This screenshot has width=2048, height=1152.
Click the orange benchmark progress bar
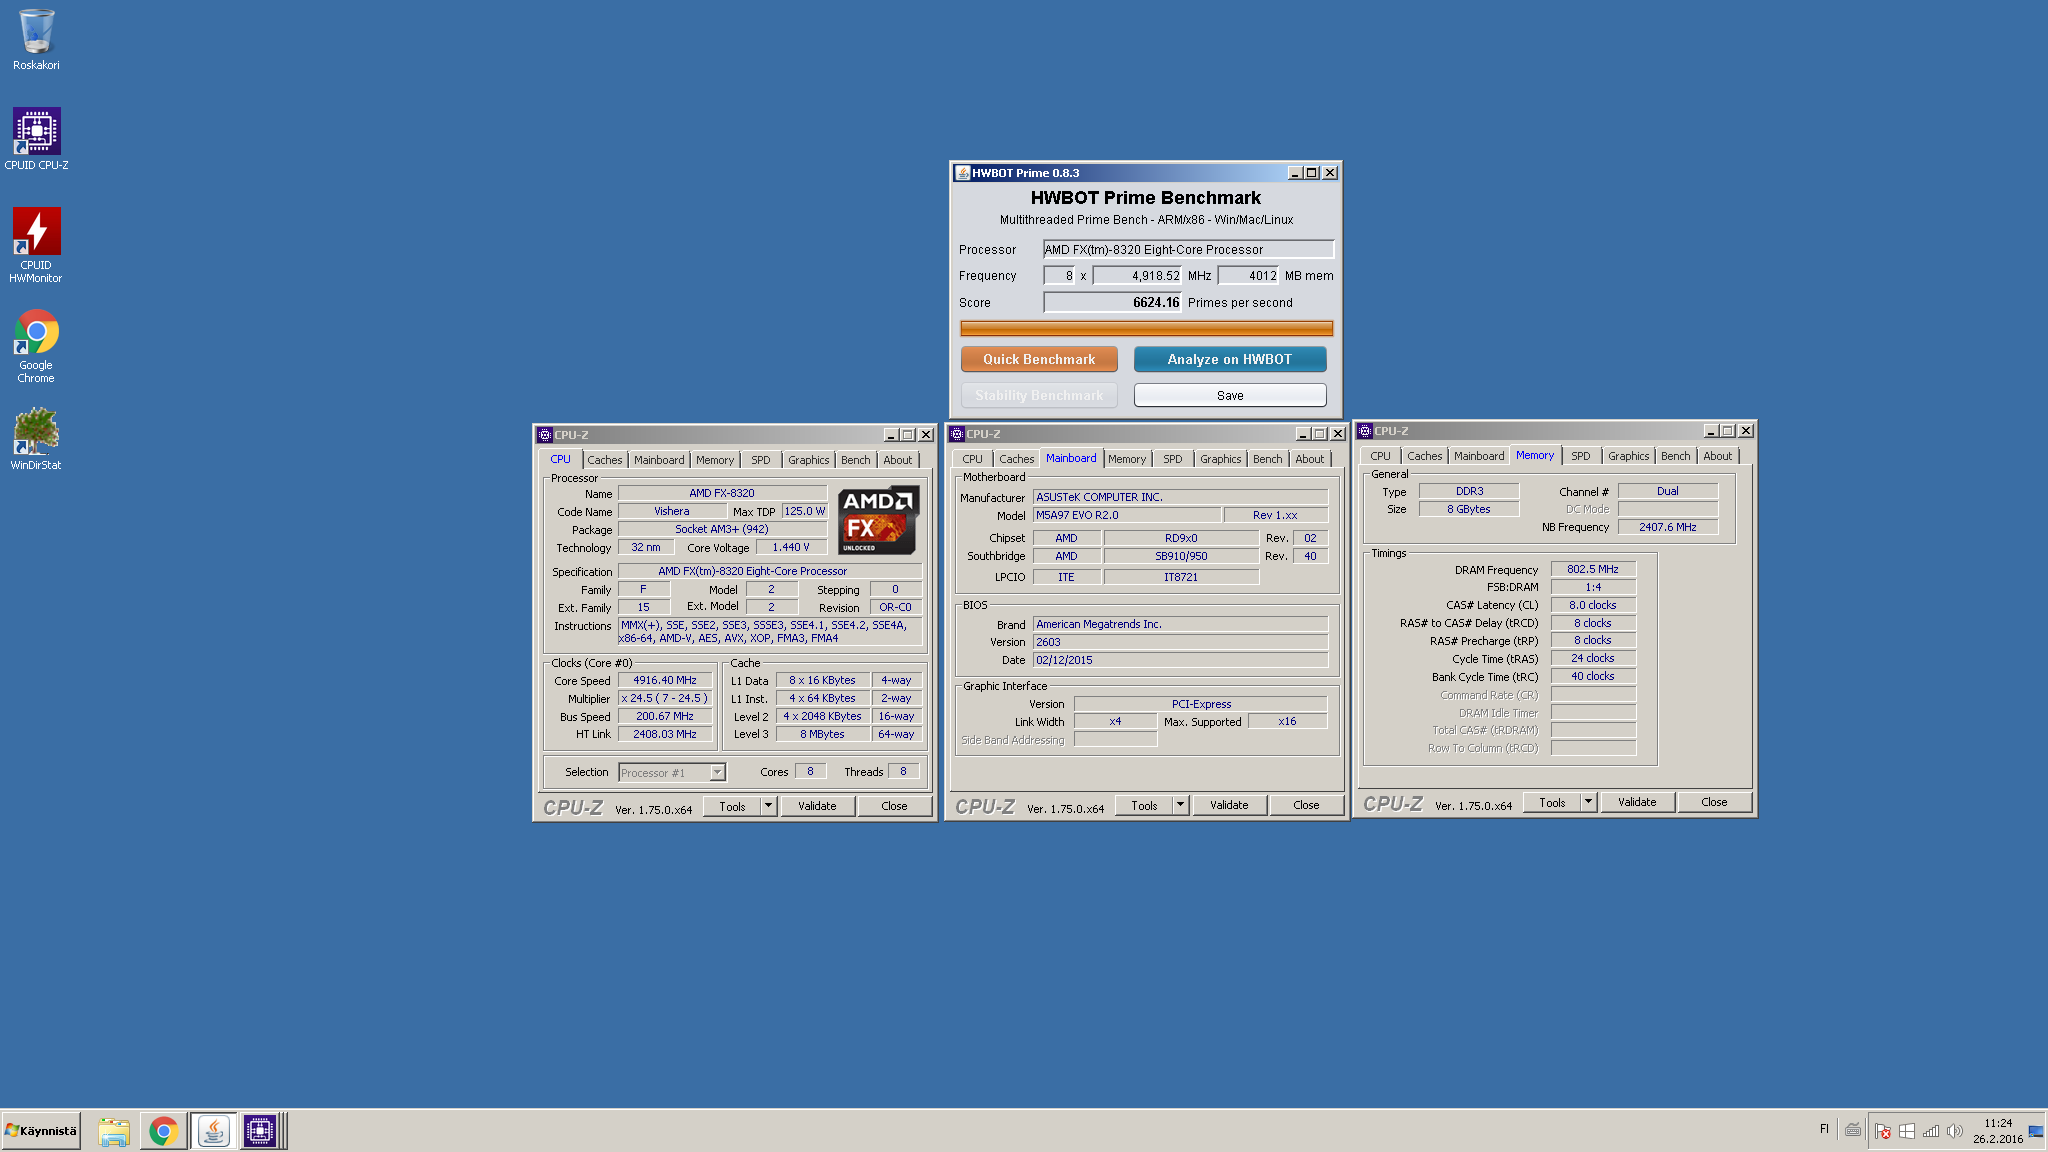click(x=1146, y=329)
